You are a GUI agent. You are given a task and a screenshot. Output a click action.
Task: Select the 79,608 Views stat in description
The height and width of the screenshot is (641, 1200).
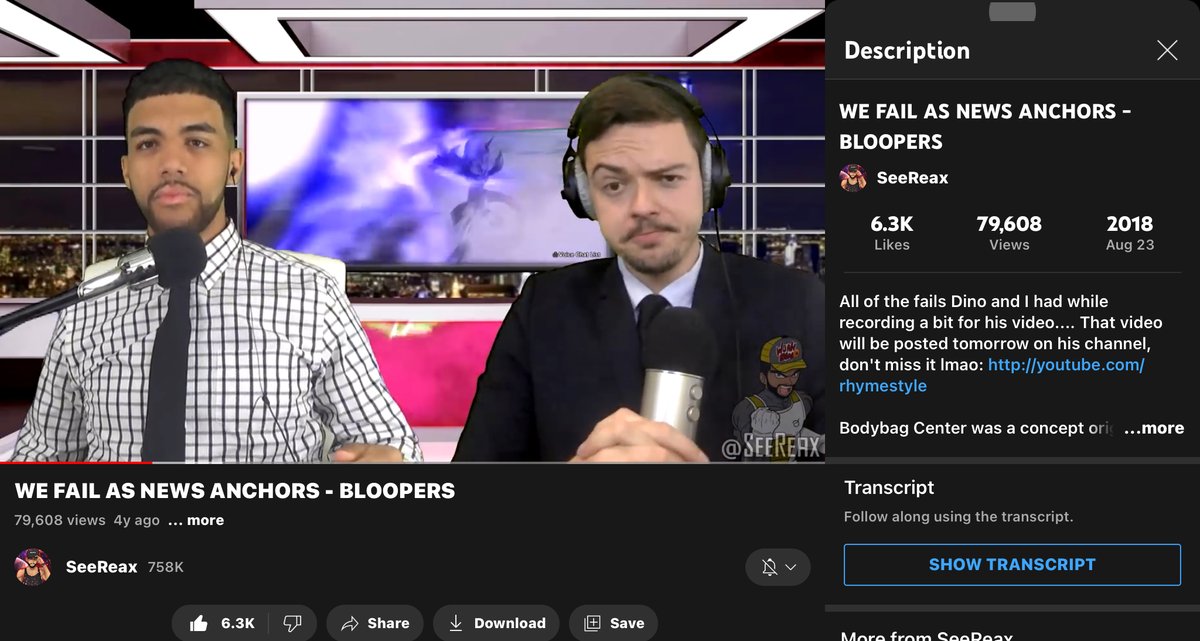pos(1009,232)
